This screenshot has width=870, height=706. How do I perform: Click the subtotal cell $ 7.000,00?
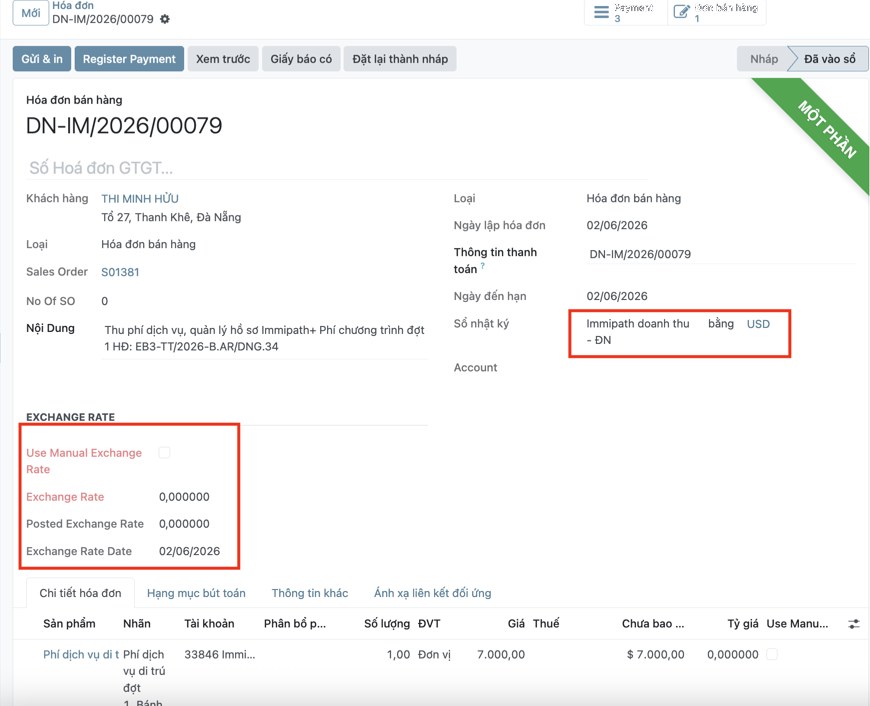tap(655, 654)
